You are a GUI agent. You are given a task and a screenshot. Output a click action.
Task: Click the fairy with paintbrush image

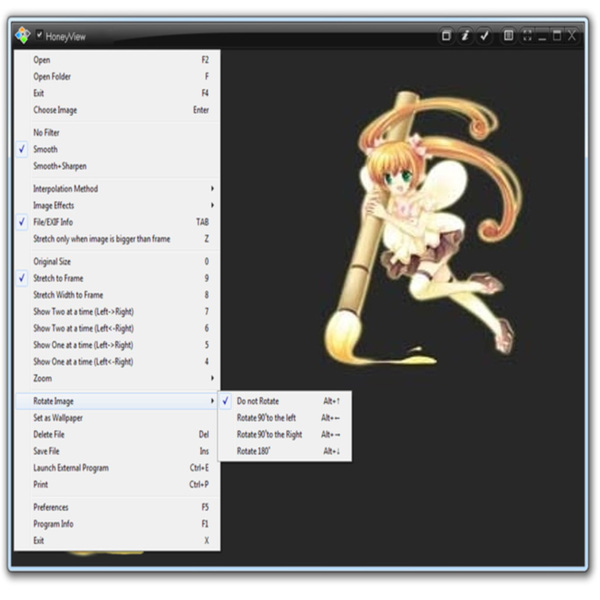pos(423,228)
